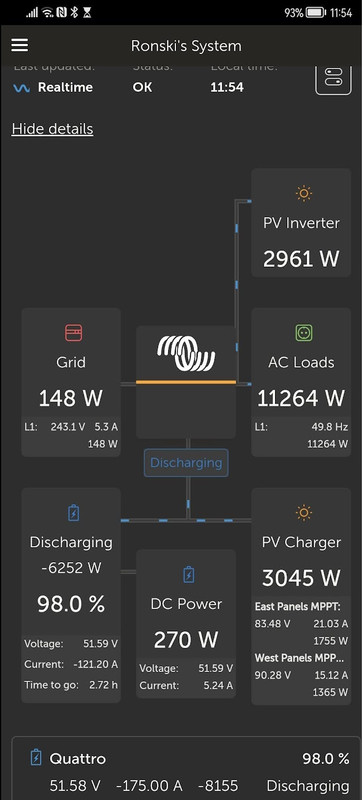Tap the Ronski's System title
Screen dimensions: 363x800
[x=186, y=45]
